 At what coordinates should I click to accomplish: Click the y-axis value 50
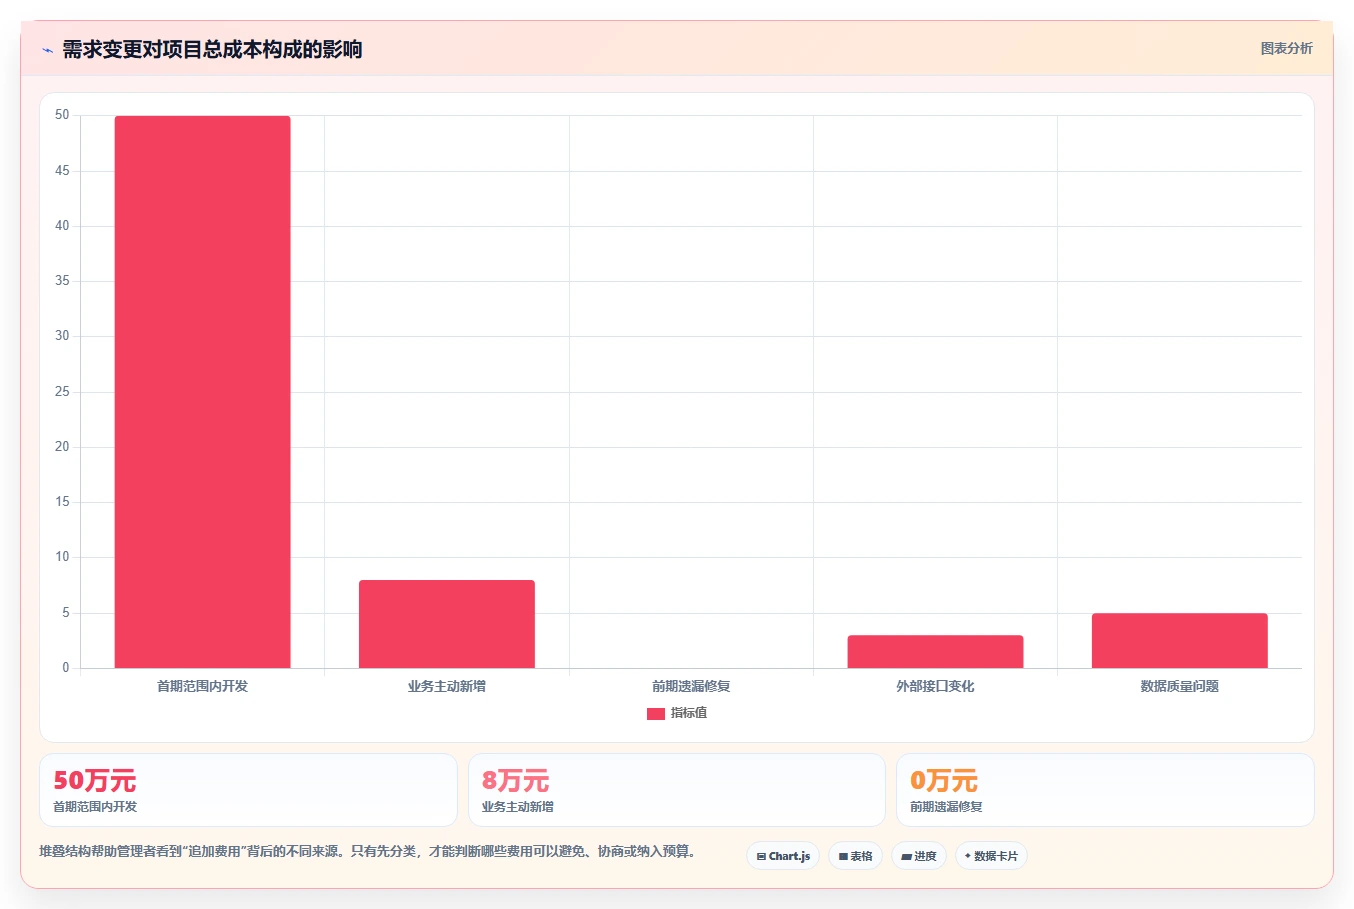(62, 115)
